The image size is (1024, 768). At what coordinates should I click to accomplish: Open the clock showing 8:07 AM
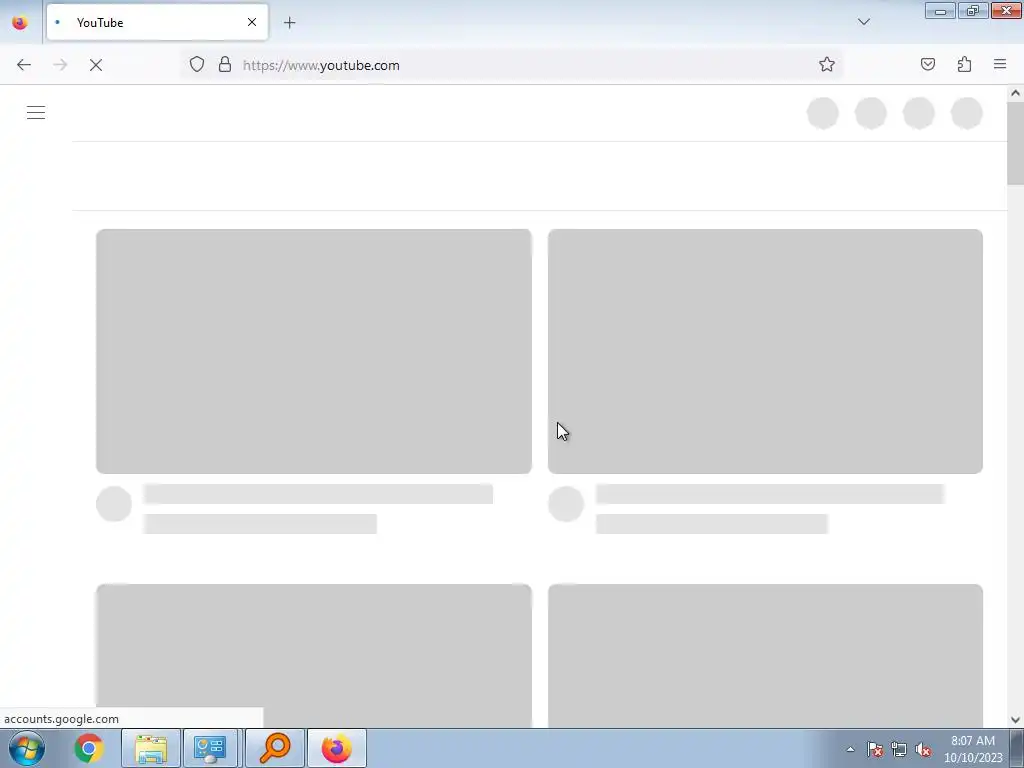(x=972, y=749)
